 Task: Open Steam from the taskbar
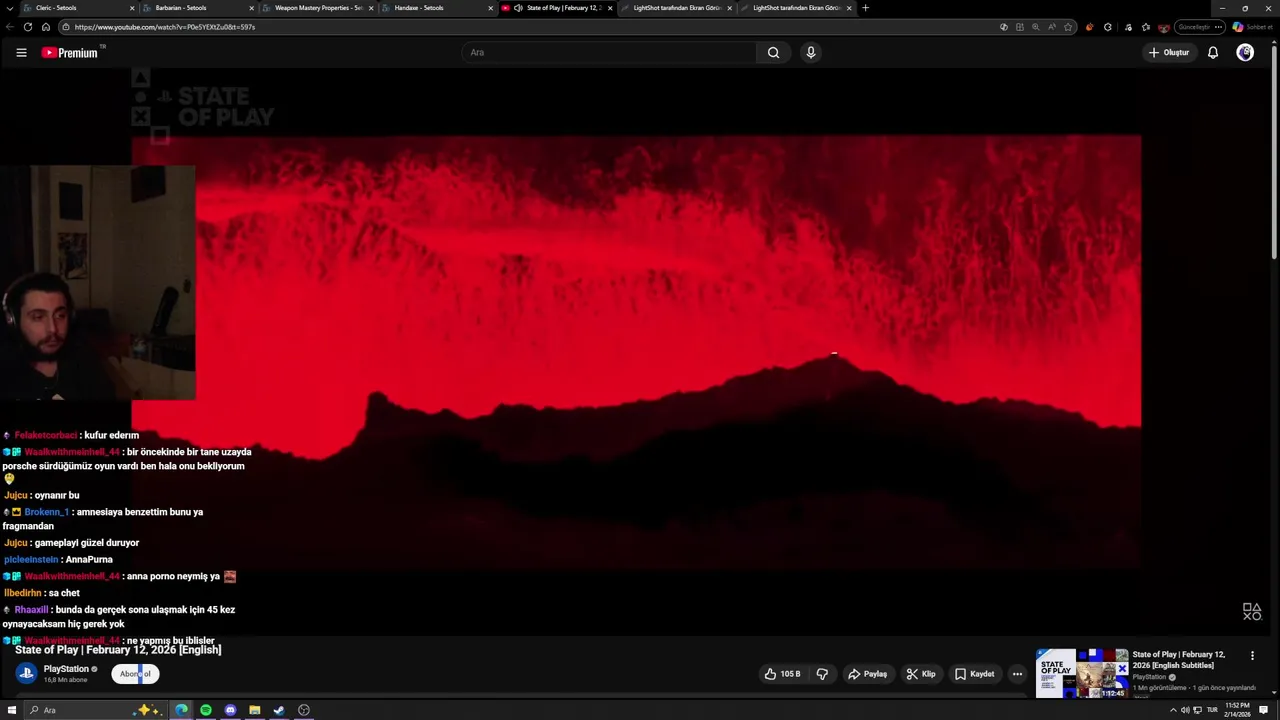click(x=279, y=710)
